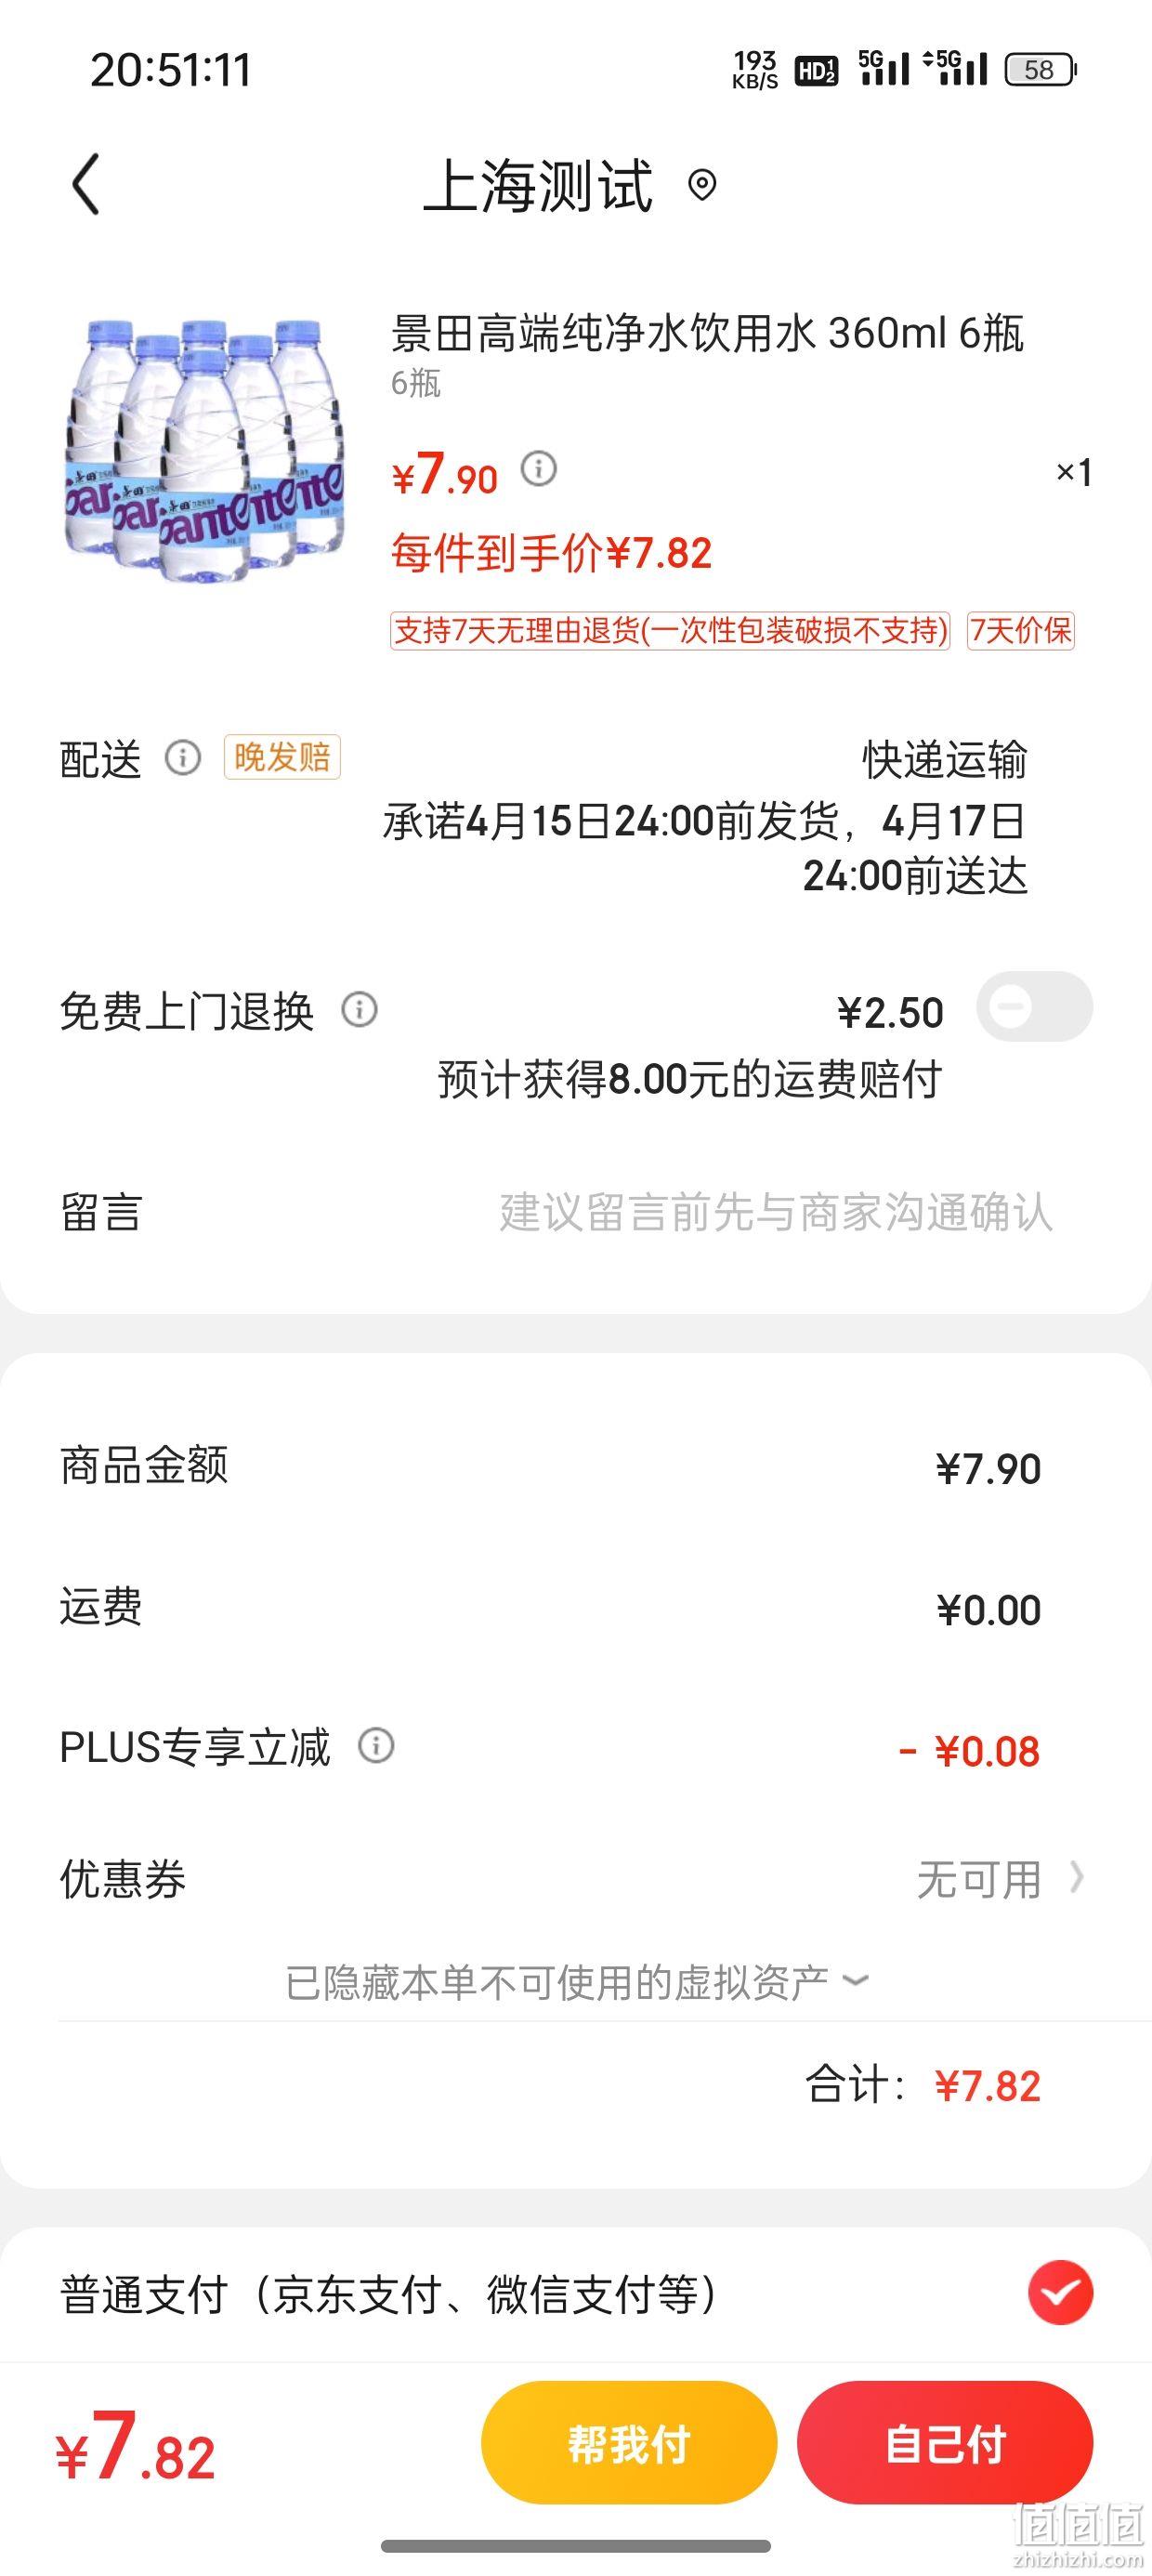Open info icon beside 免费上门退换
This screenshot has width=1152, height=2576.
359,1010
